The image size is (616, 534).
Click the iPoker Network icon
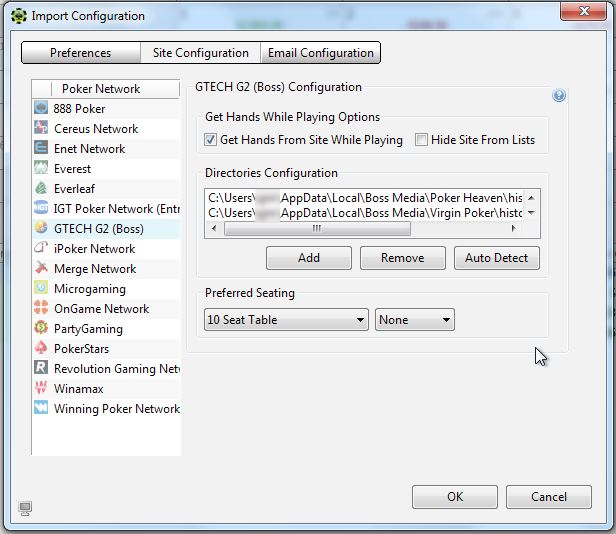tap(41, 248)
